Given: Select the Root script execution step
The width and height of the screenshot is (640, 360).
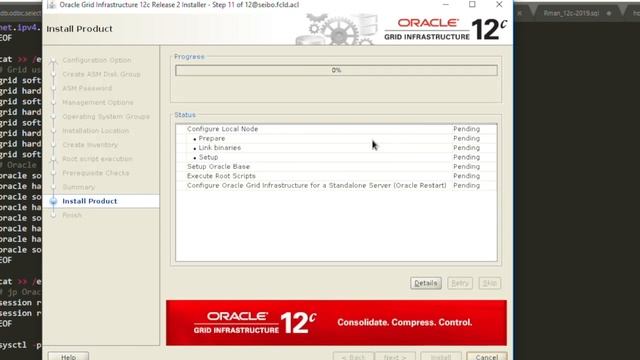Looking at the screenshot, I should point(97,159).
